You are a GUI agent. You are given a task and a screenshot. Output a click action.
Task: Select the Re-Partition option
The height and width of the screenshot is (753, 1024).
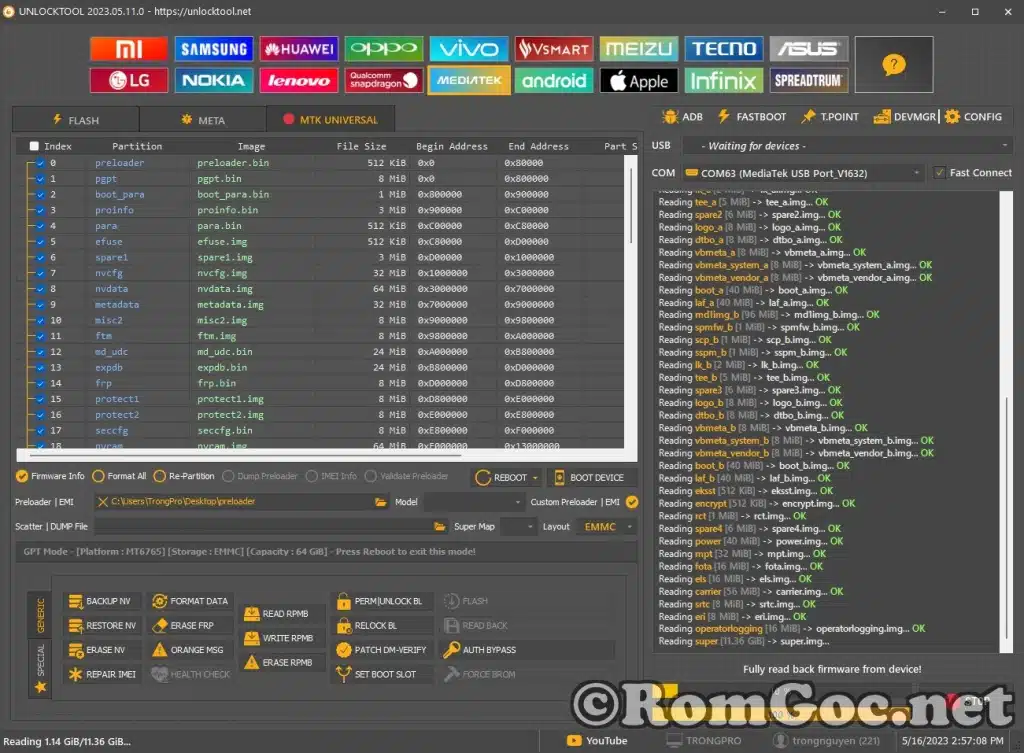click(184, 476)
